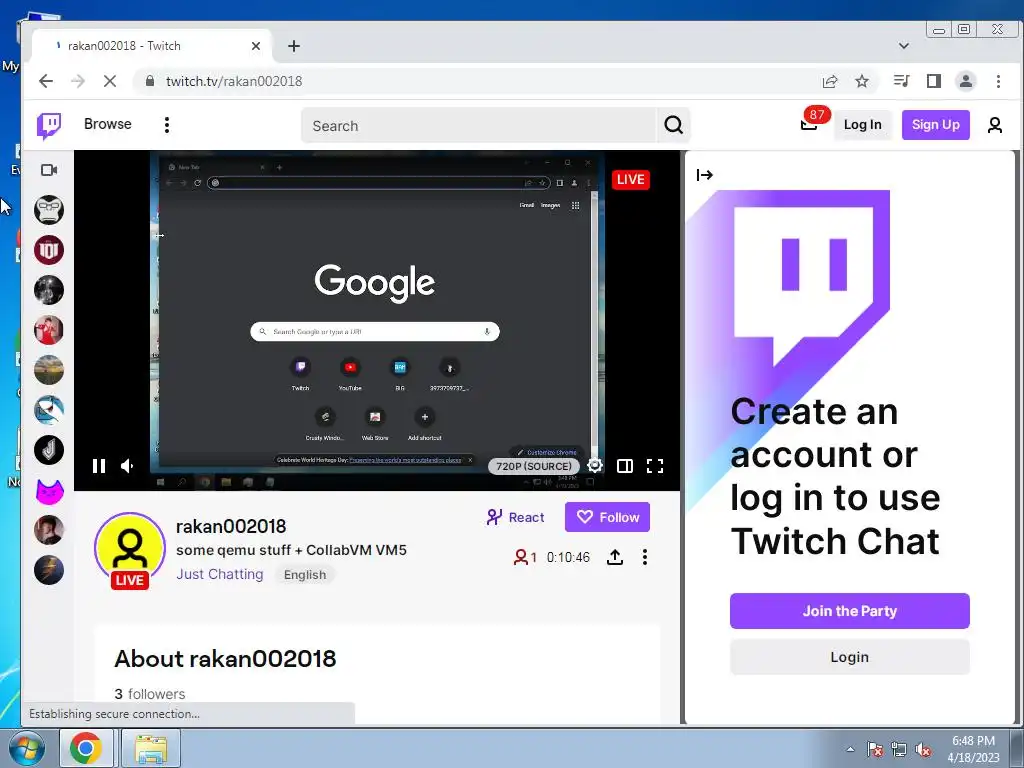The height and width of the screenshot is (768, 1024).
Task: Click the Chrome taskbar icon
Action: point(86,748)
